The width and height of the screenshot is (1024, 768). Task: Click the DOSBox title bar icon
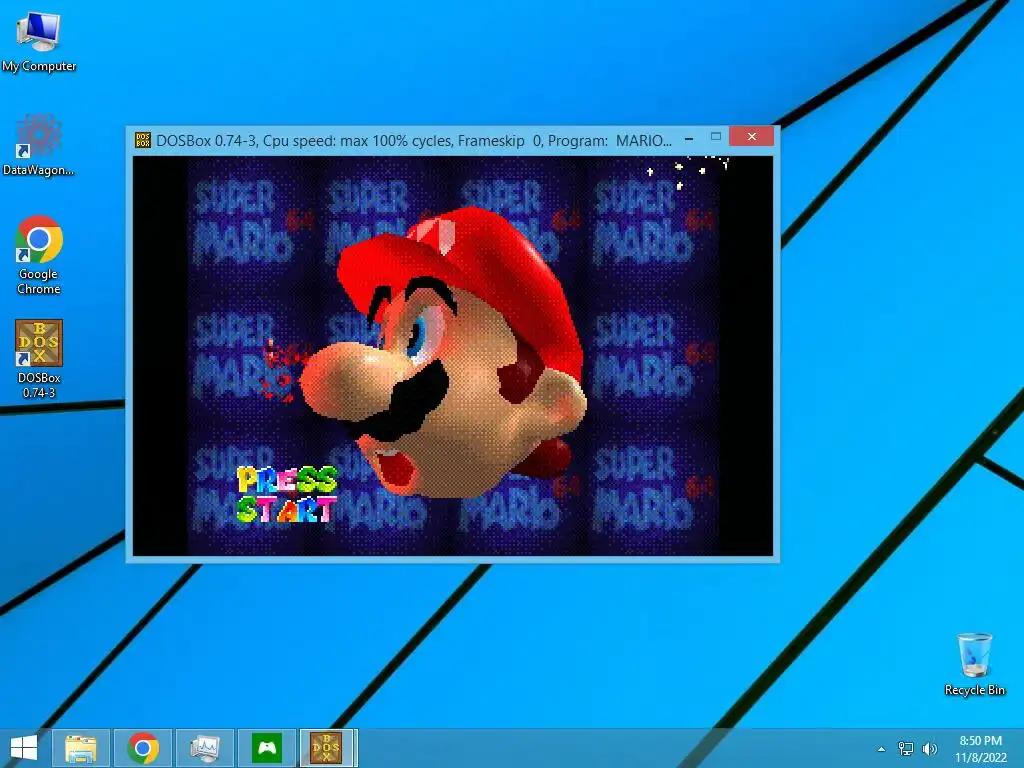(x=142, y=140)
